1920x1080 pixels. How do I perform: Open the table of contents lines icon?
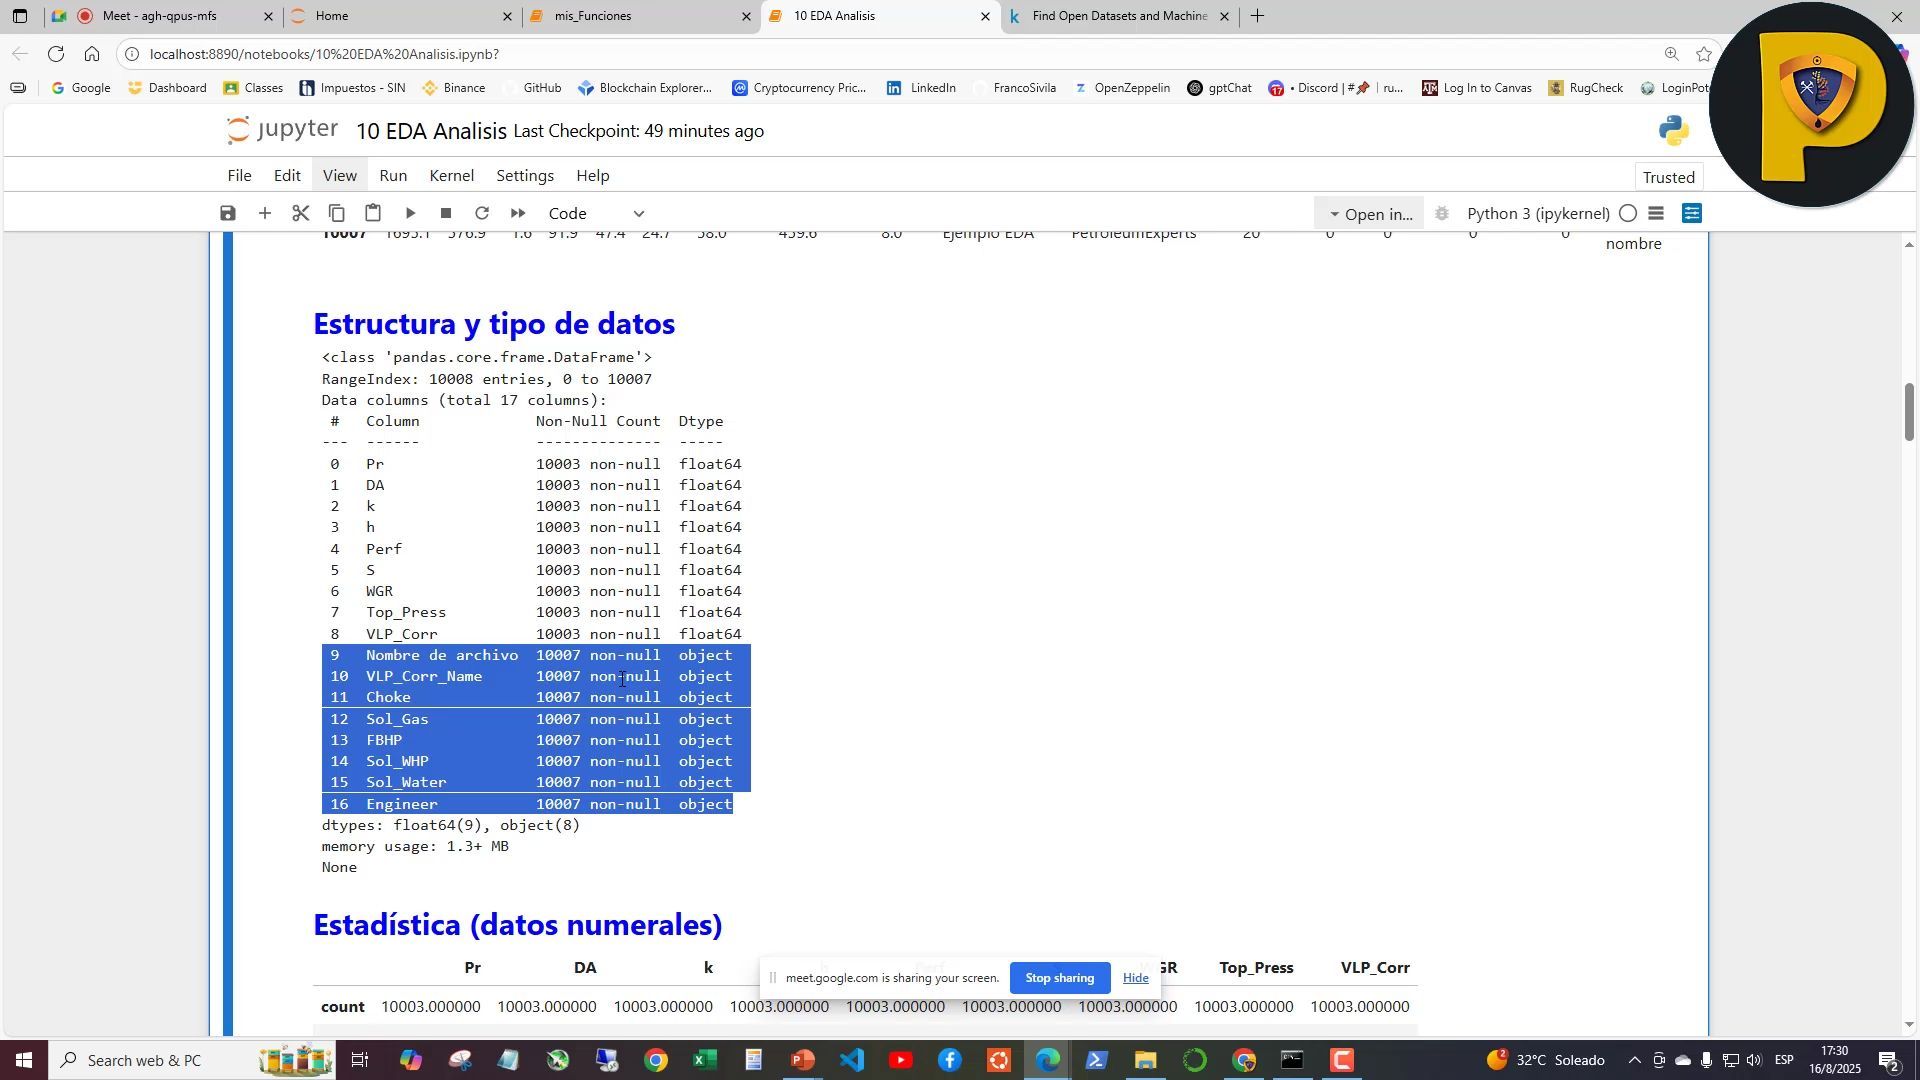(1656, 213)
